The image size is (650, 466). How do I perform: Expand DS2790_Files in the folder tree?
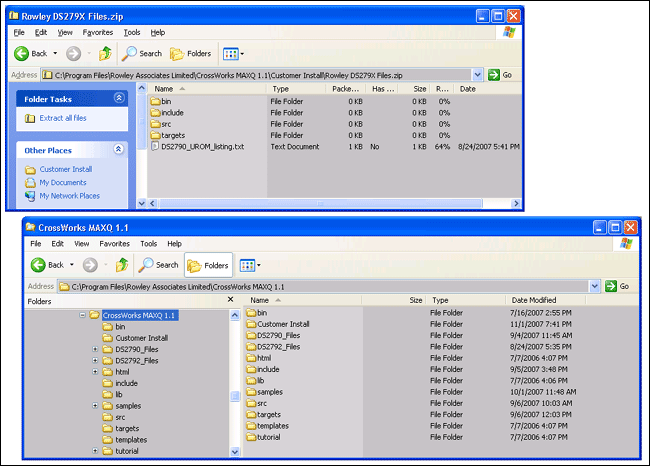pyautogui.click(x=95, y=349)
